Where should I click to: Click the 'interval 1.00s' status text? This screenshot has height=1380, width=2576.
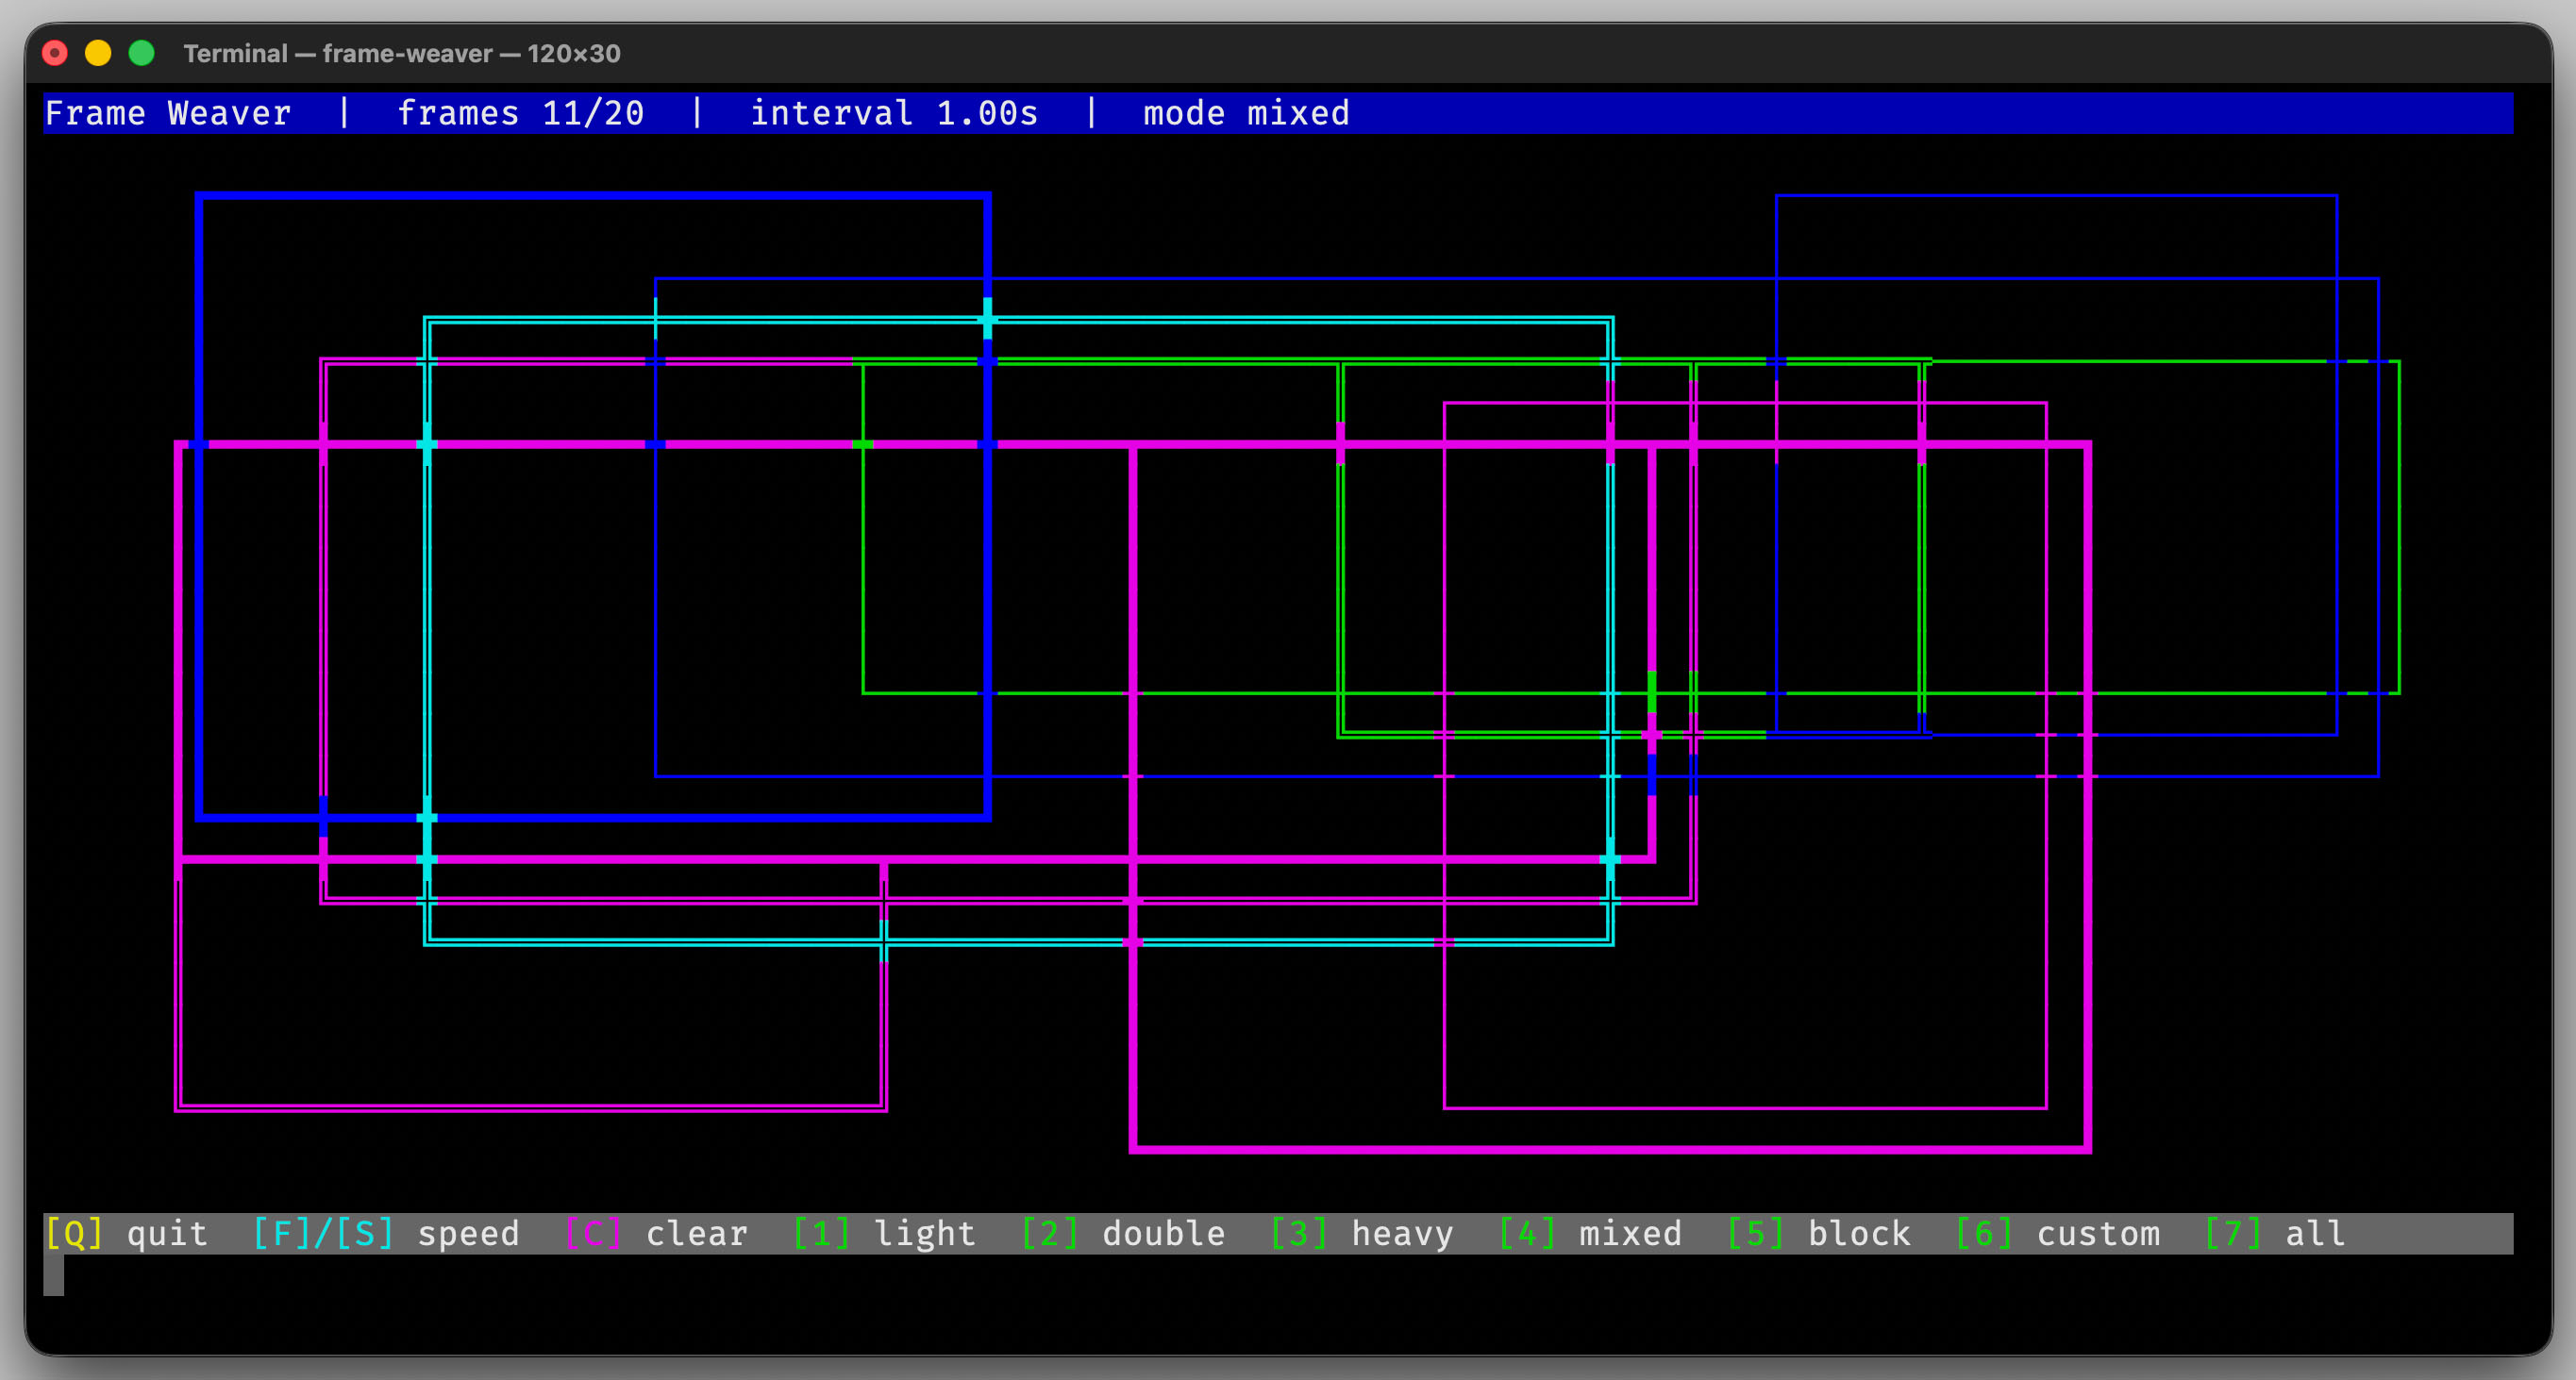894,113
